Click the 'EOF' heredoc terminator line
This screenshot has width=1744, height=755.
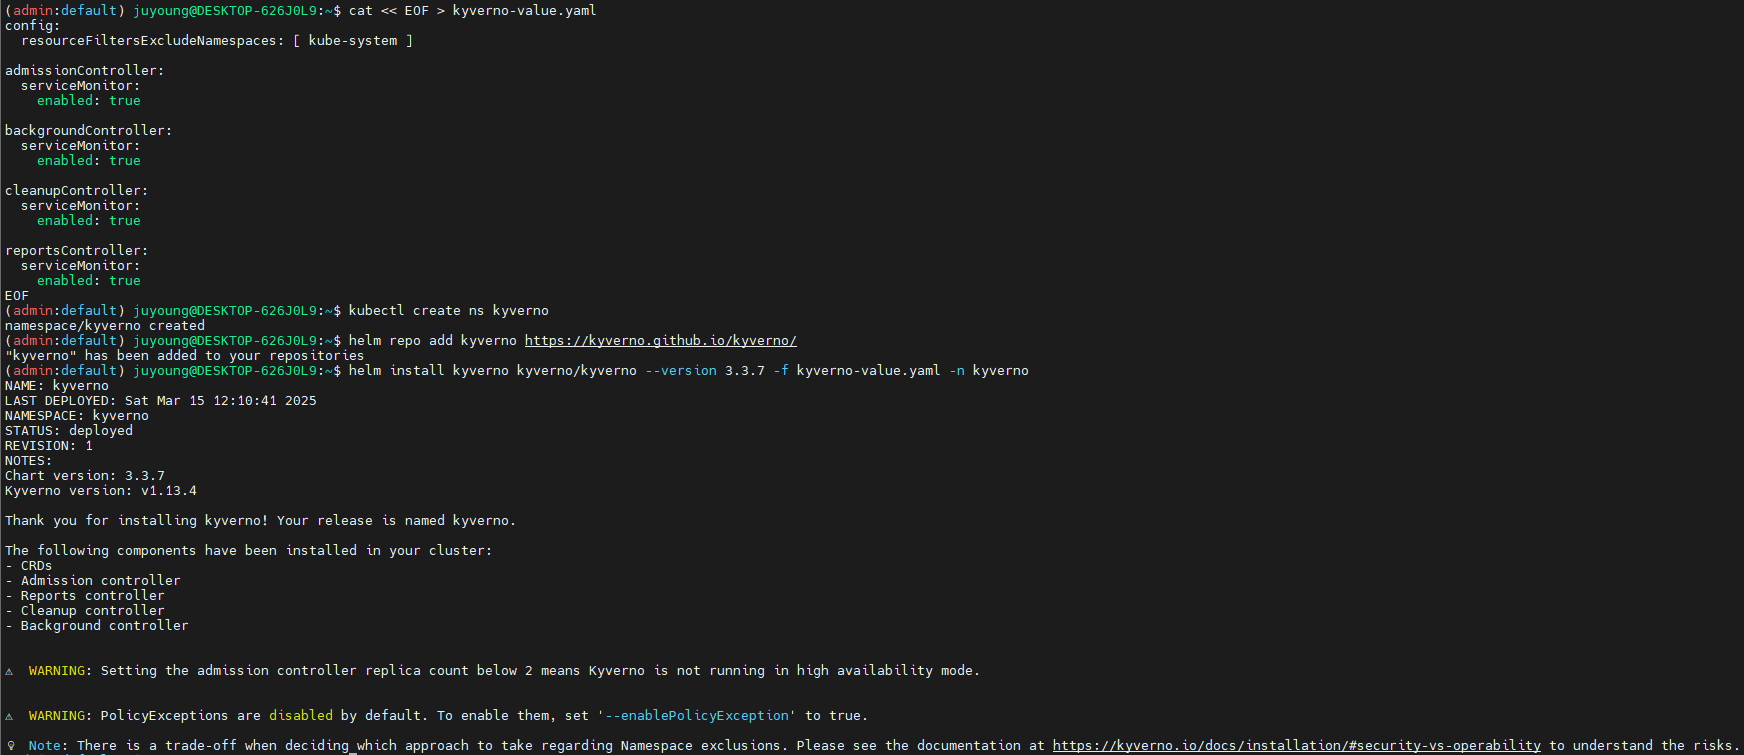tap(17, 296)
